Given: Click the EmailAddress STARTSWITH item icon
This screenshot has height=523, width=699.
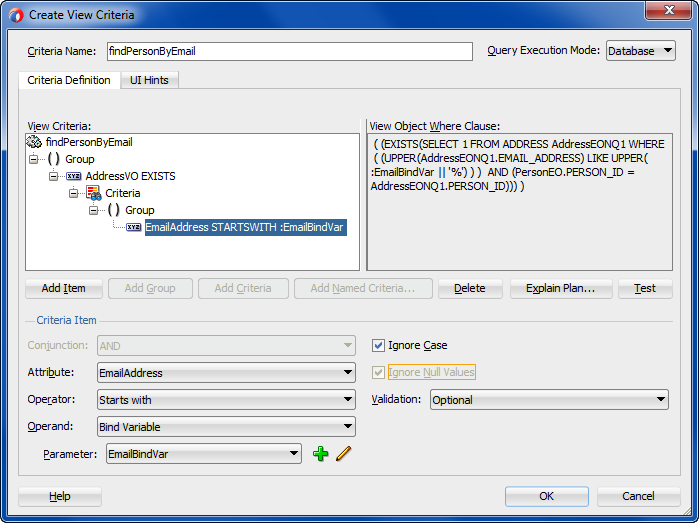Looking at the screenshot, I should pos(134,227).
